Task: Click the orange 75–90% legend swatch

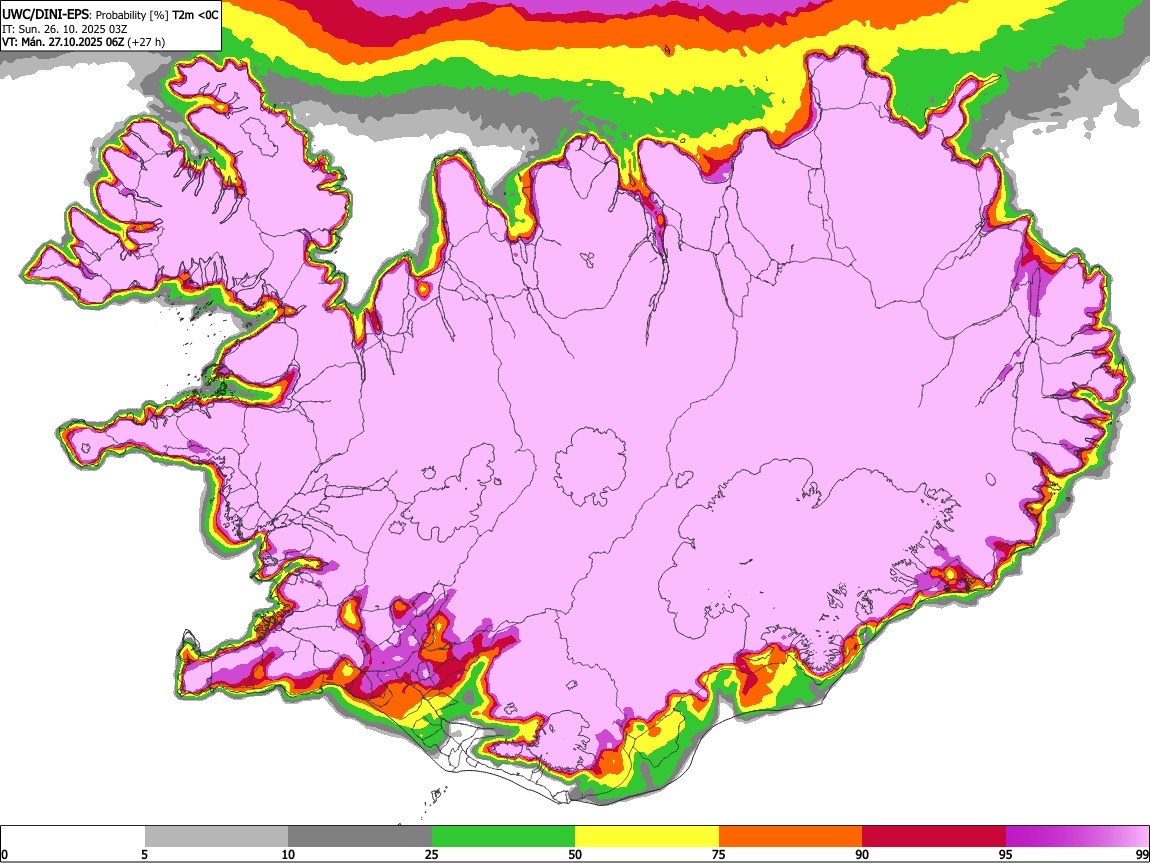Action: click(x=791, y=837)
